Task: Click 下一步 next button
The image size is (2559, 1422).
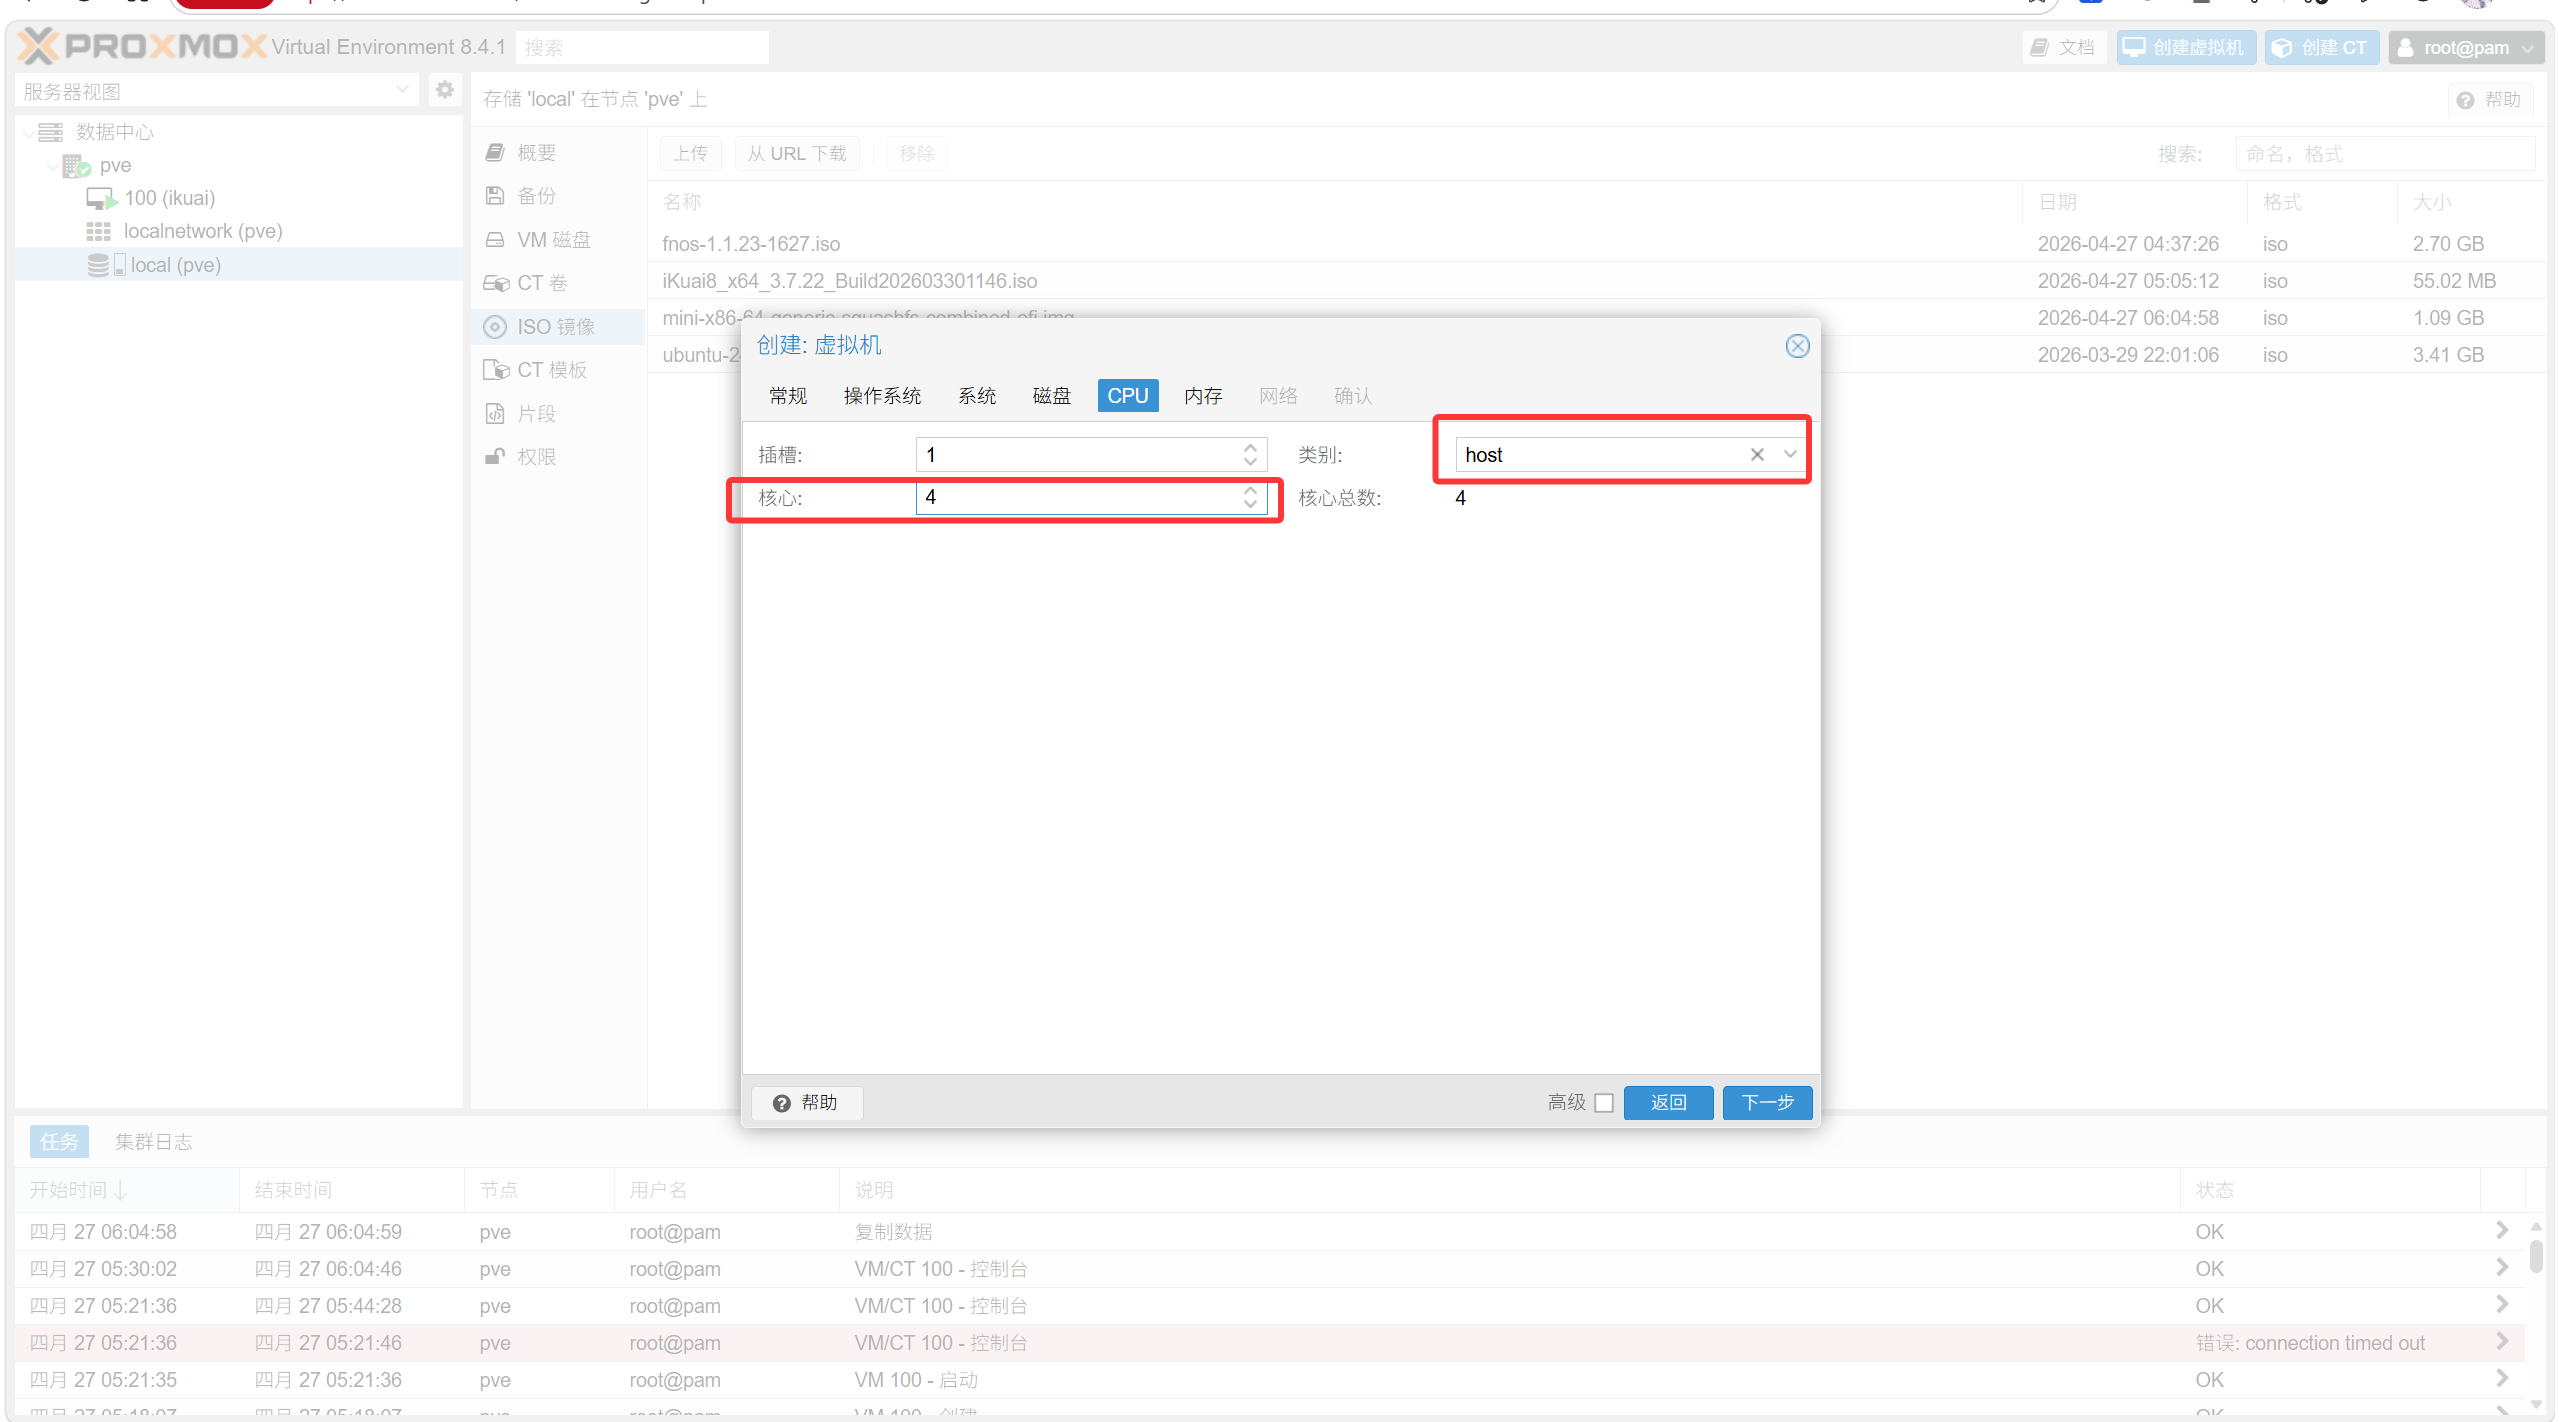Action: [x=1766, y=1102]
